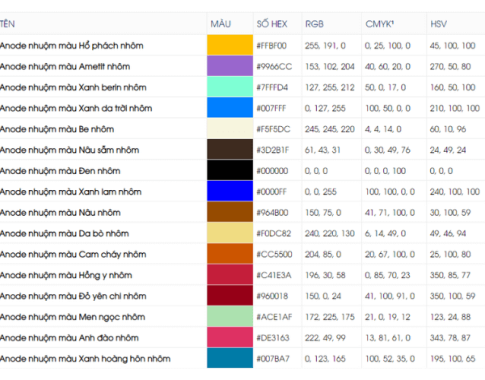Select the dark brown #3D2B1F swatch
Screen dimensions: 485x380
coord(230,149)
